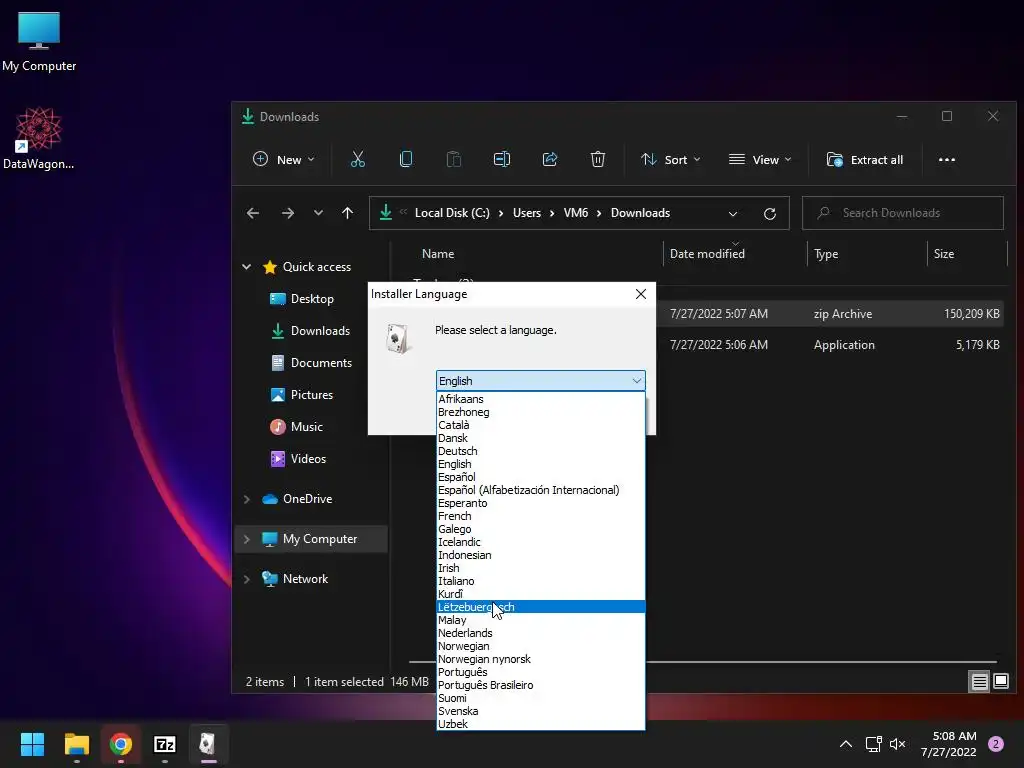Sort by Type column header

[x=825, y=254]
